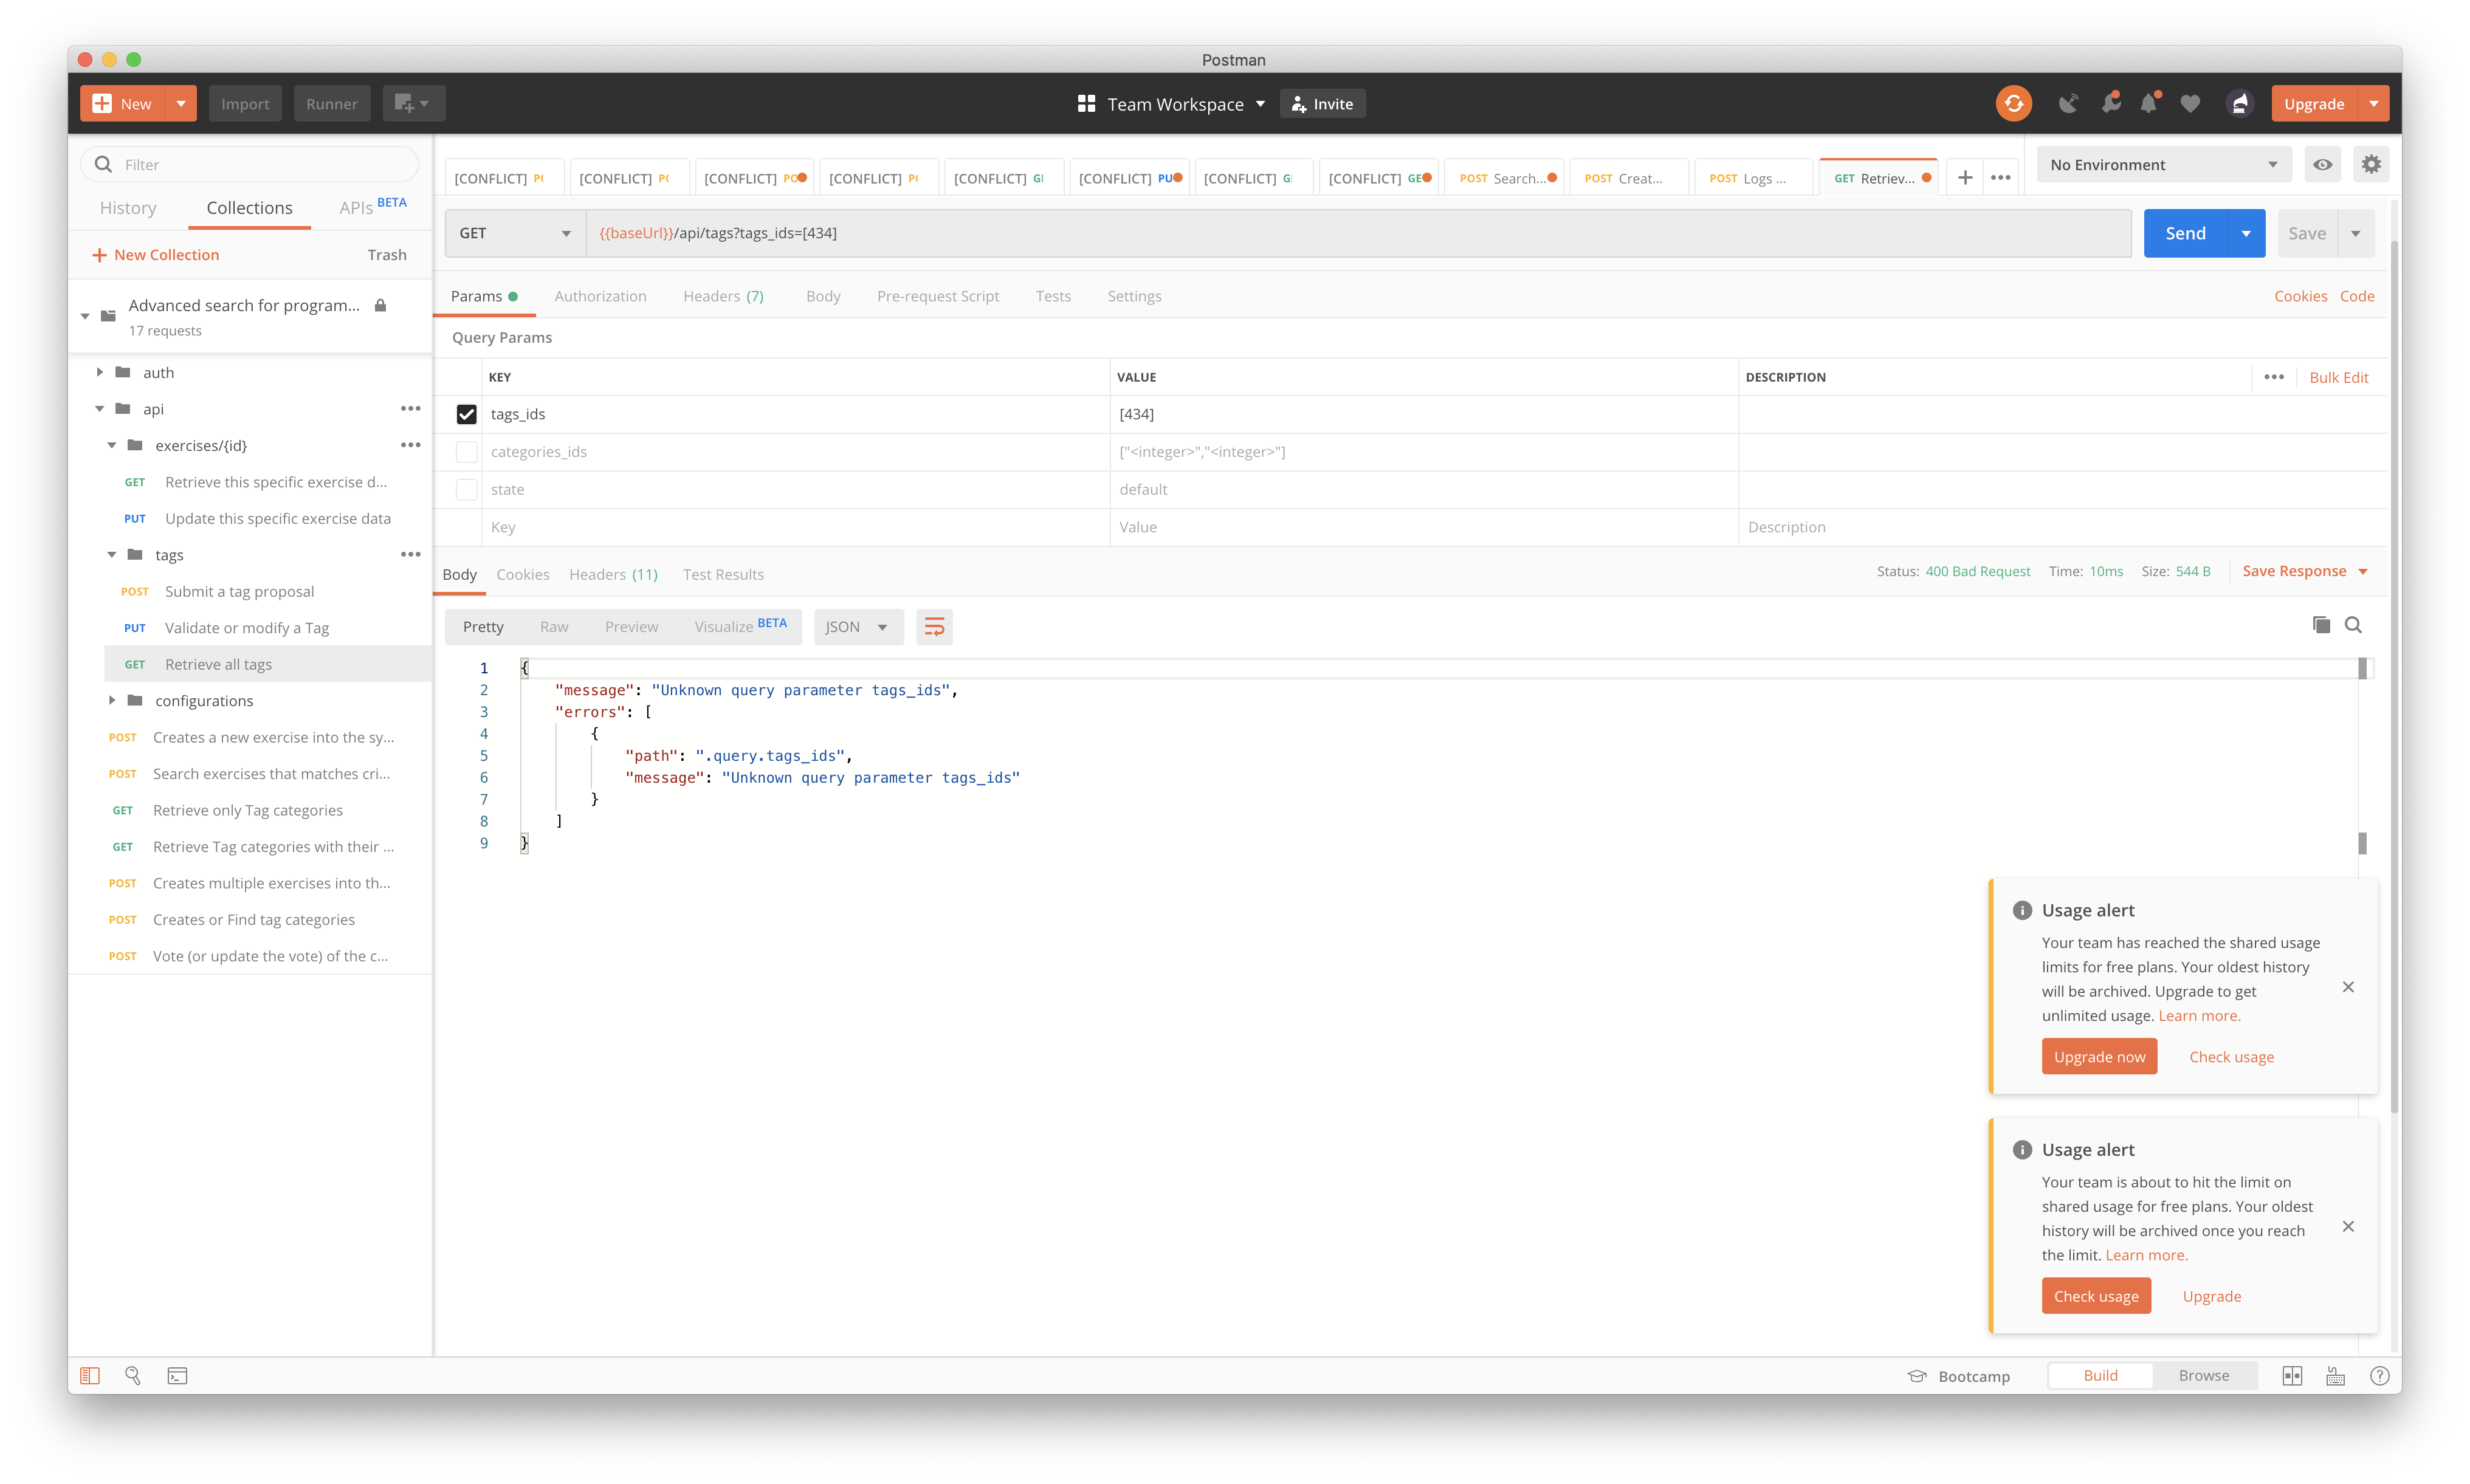Open Postman notifications bell
Screen dimensions: 2470x1484
click(x=2150, y=103)
